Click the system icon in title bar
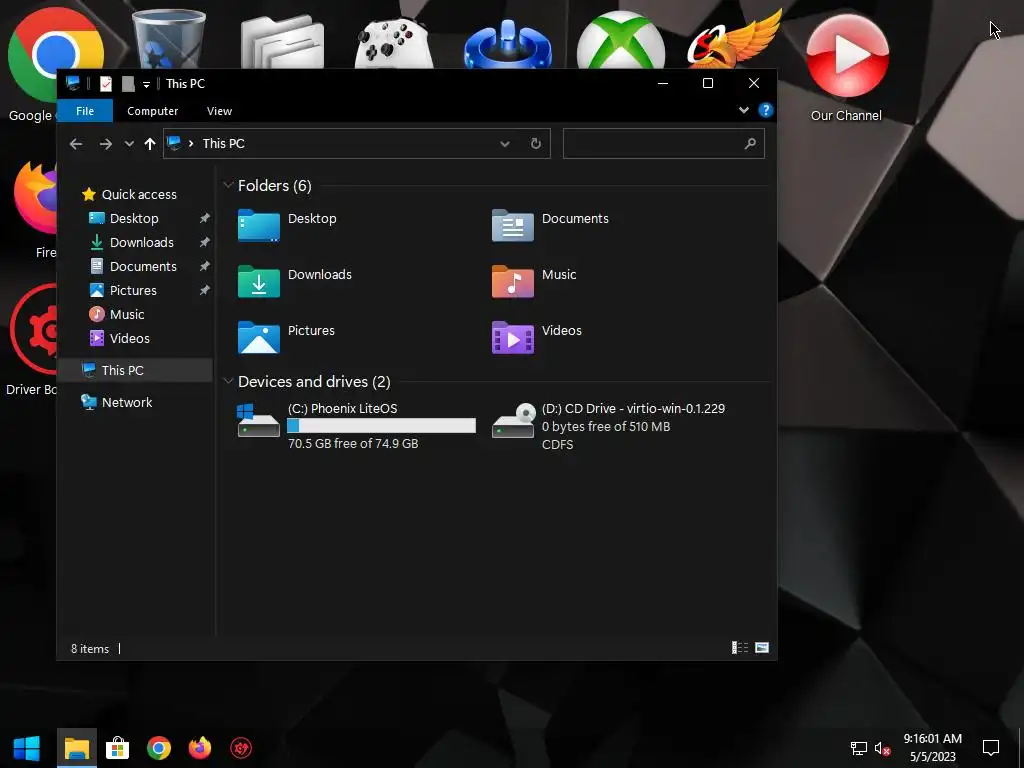The image size is (1024, 768). click(x=73, y=84)
